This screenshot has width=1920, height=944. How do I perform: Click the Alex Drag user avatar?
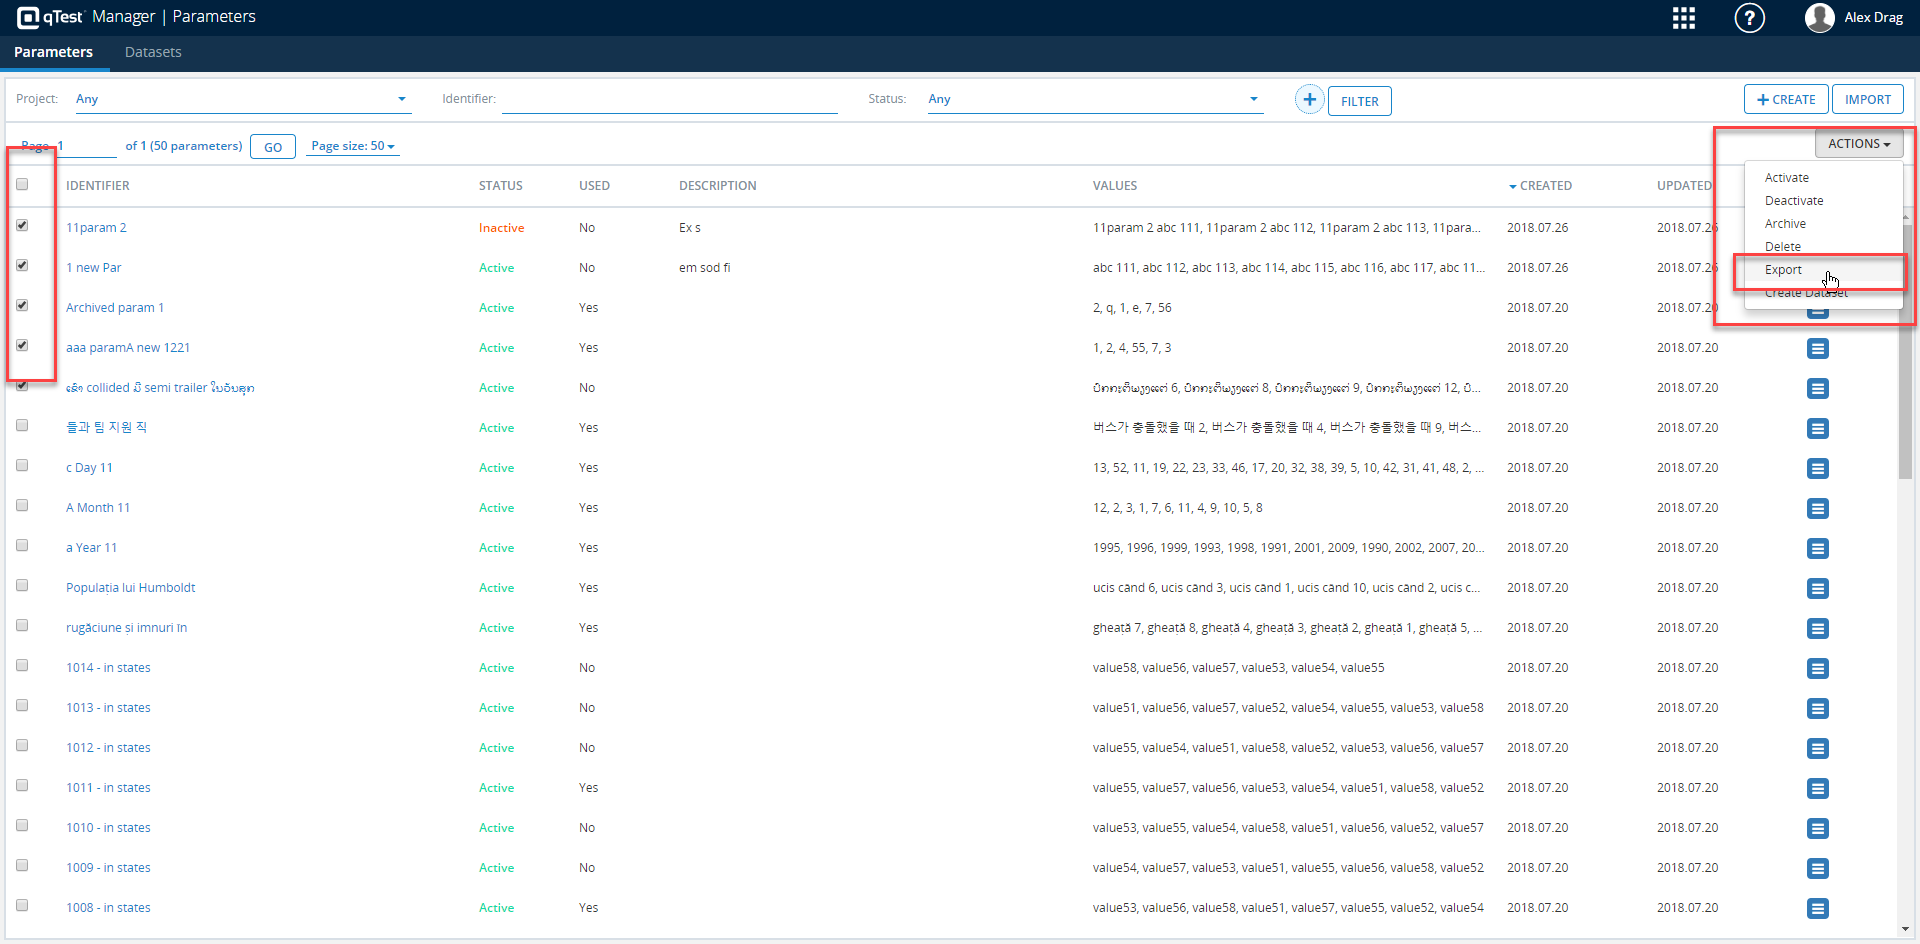point(1819,18)
